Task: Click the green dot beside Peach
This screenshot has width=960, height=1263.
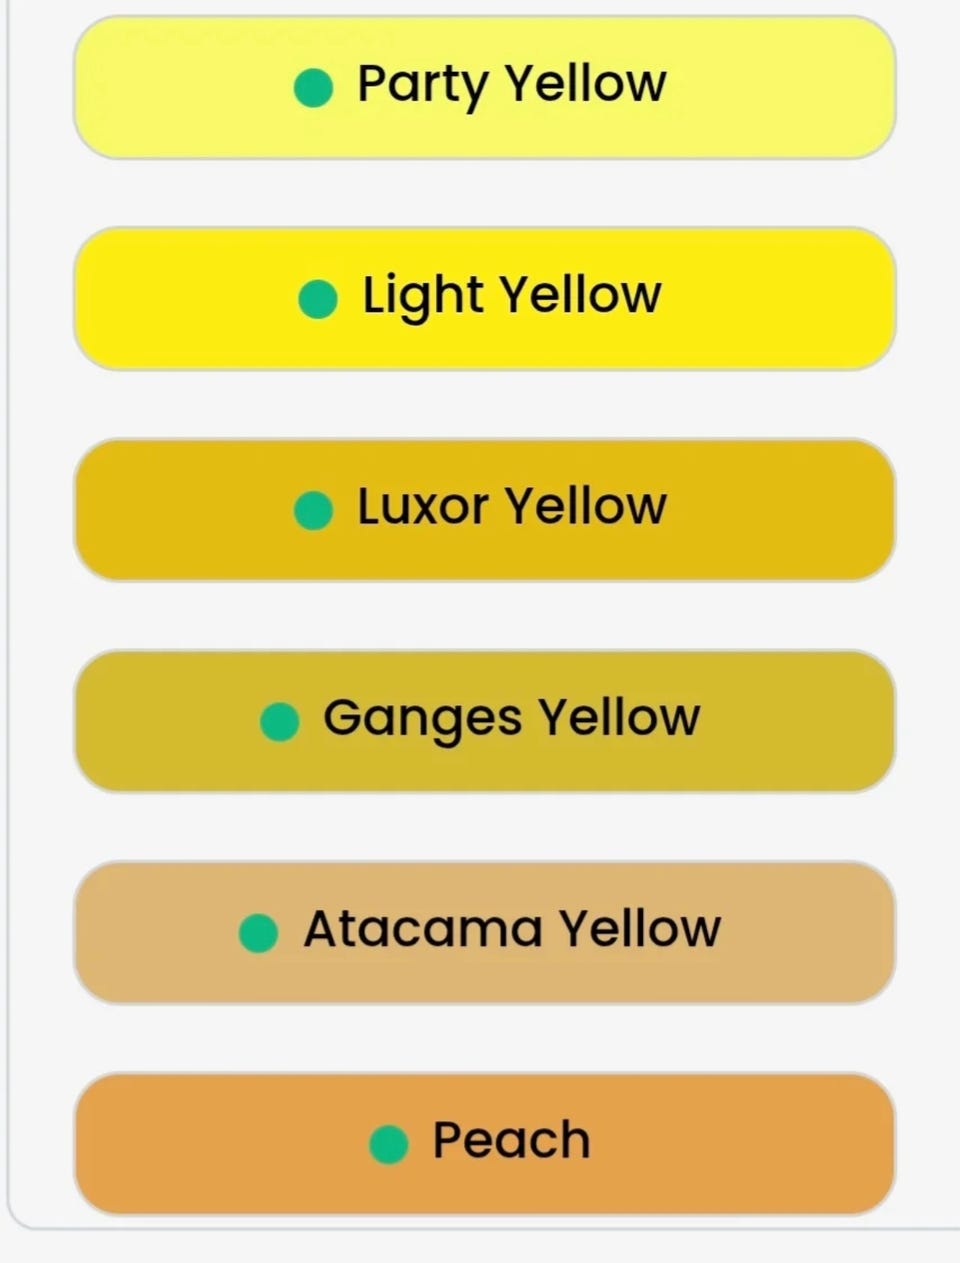Action: tap(388, 1145)
